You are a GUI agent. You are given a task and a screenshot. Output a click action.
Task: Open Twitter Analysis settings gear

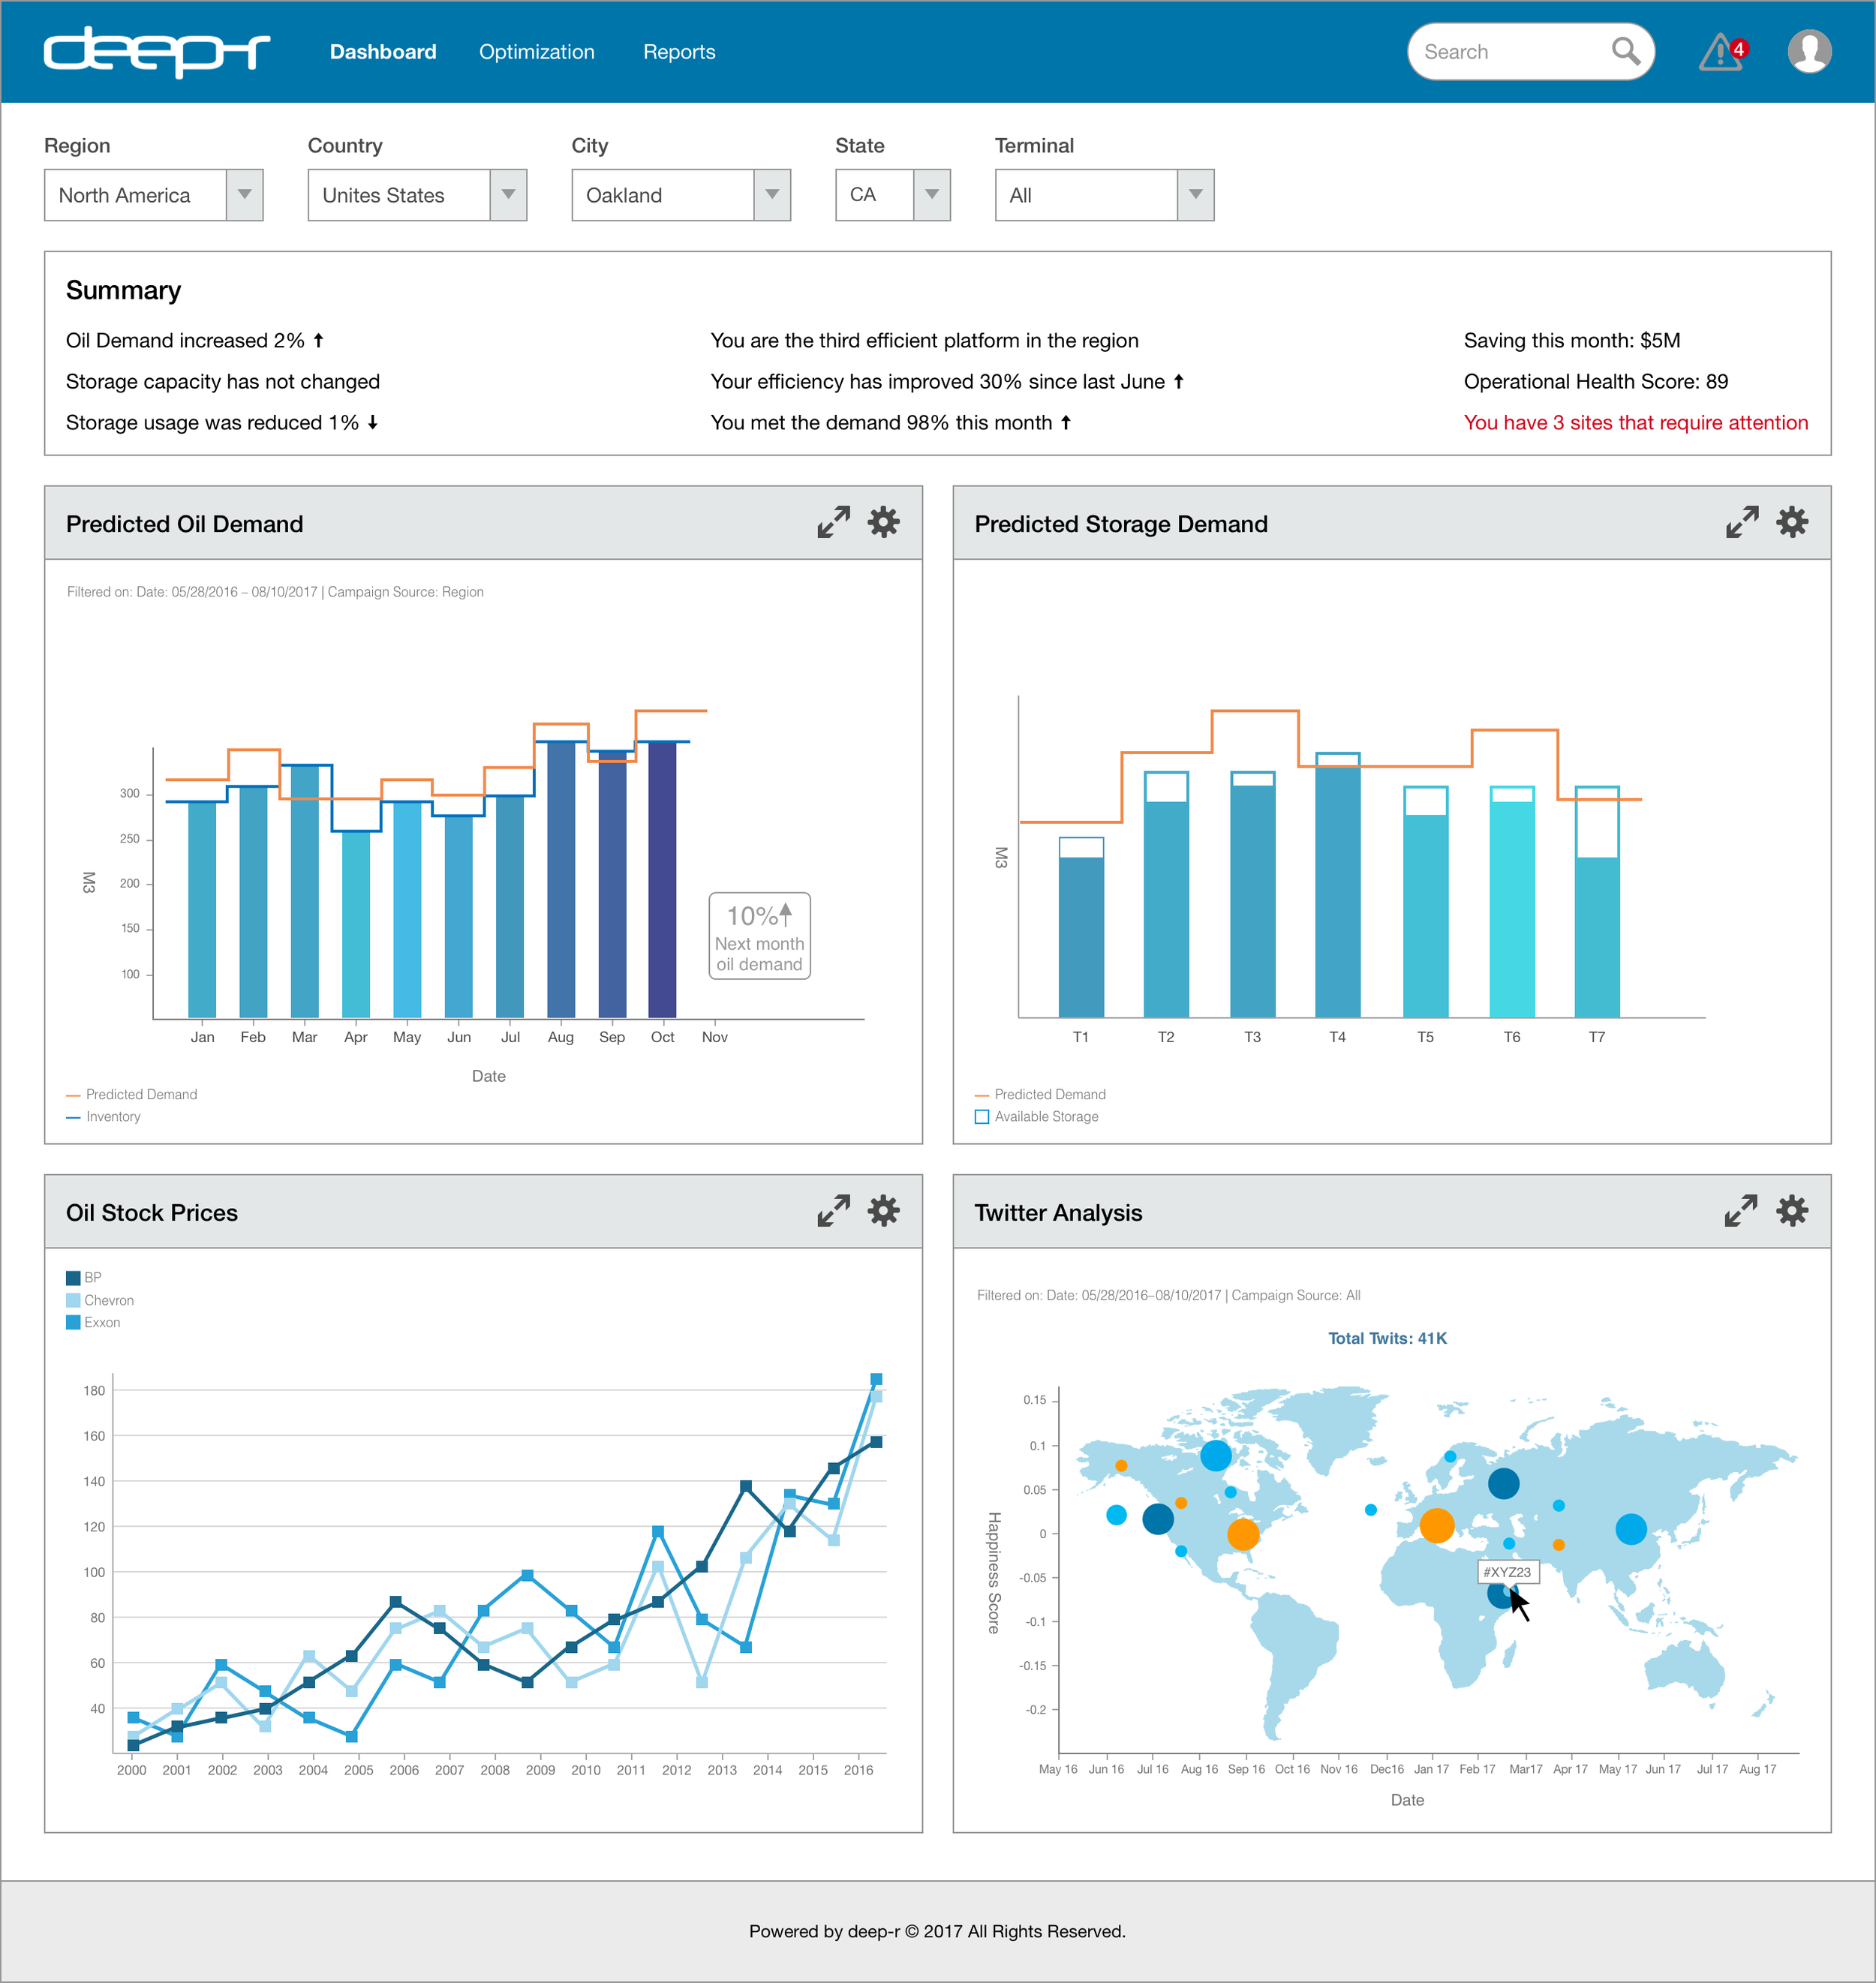coord(1792,1211)
